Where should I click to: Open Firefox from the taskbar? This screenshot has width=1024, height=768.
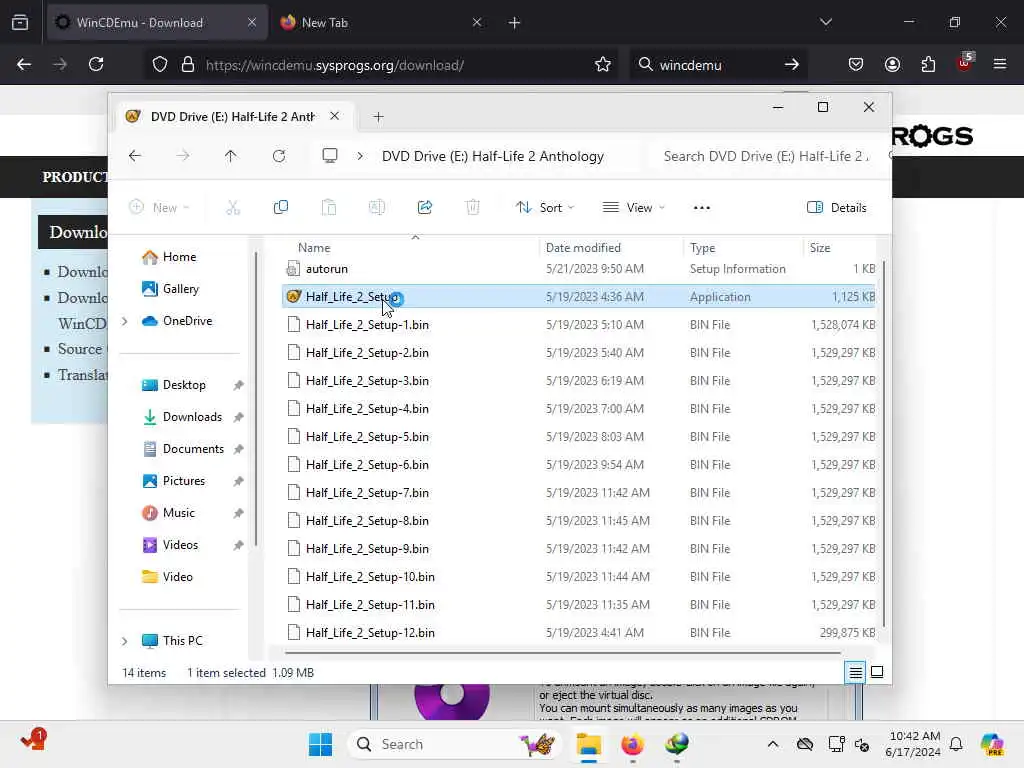(x=632, y=744)
